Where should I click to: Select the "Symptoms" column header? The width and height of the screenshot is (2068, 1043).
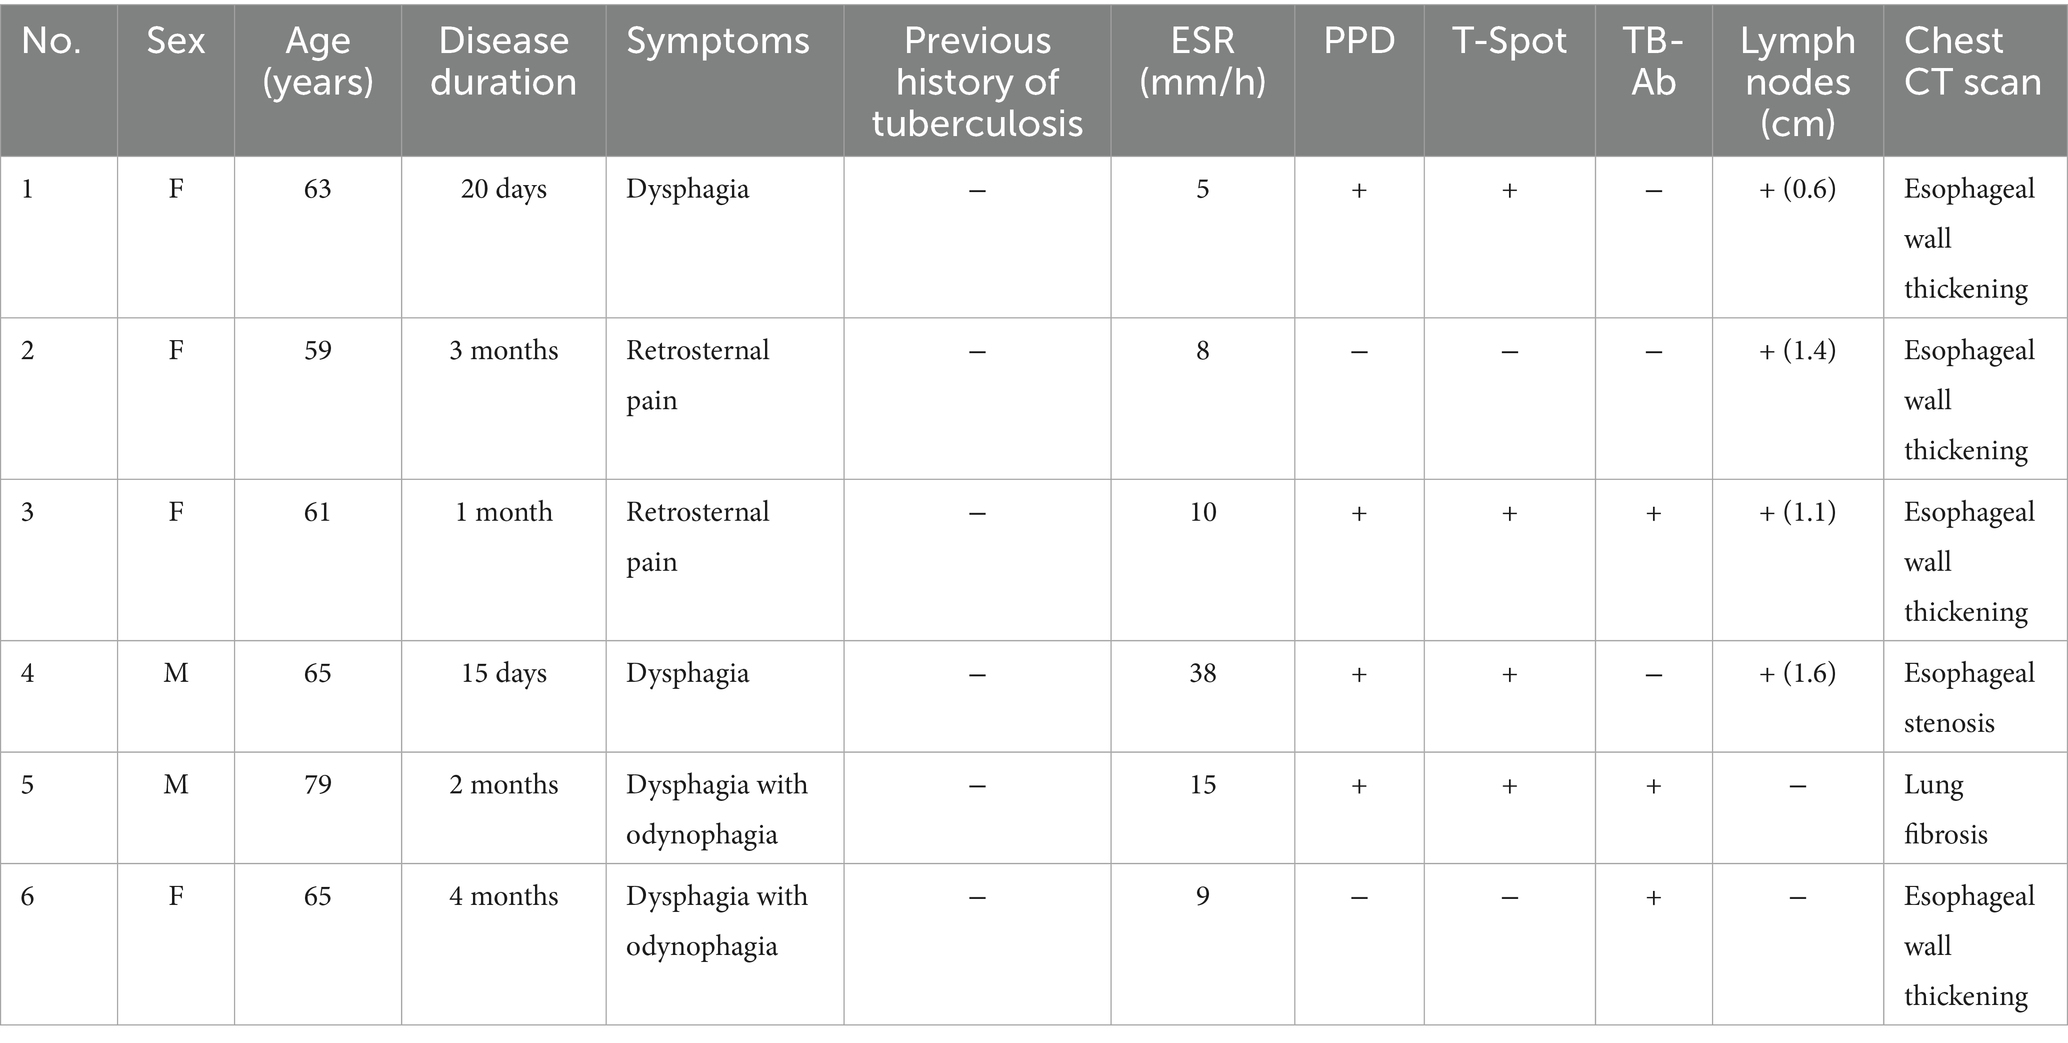coord(718,41)
